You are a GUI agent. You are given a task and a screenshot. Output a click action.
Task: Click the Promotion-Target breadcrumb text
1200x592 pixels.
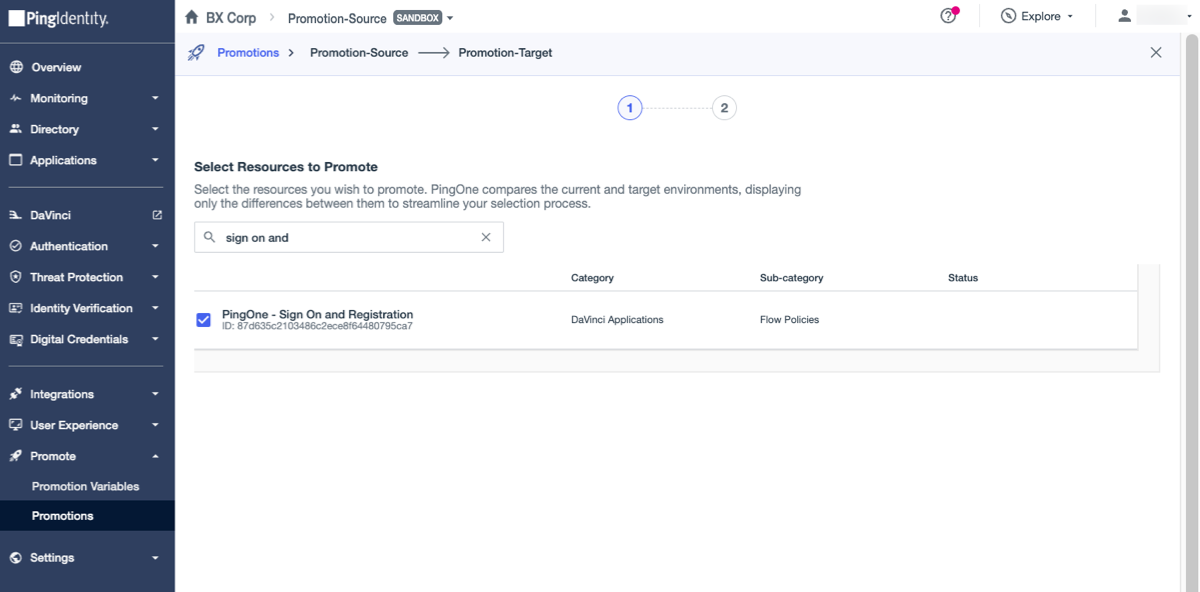pos(505,53)
